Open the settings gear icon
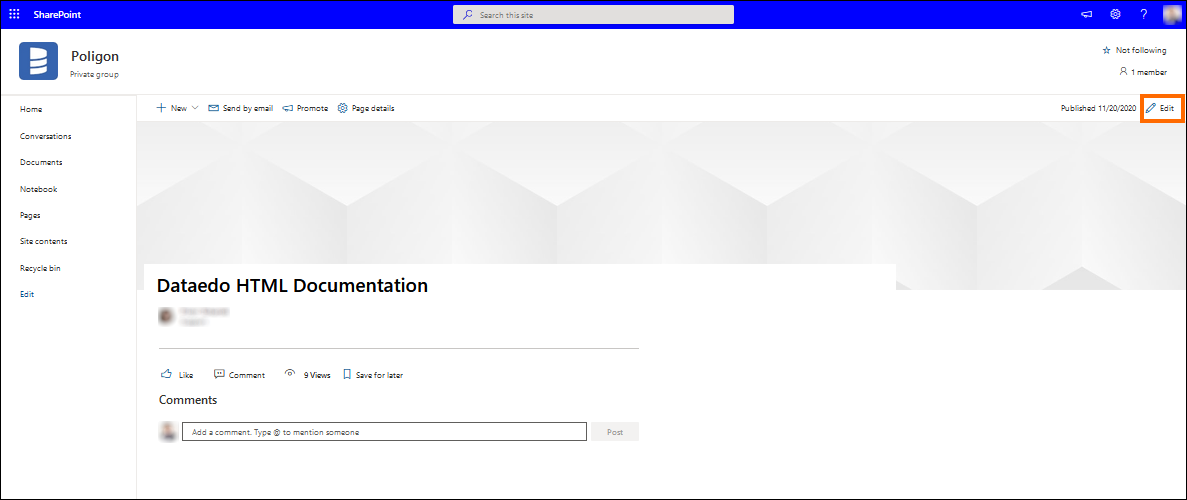 click(x=1115, y=14)
